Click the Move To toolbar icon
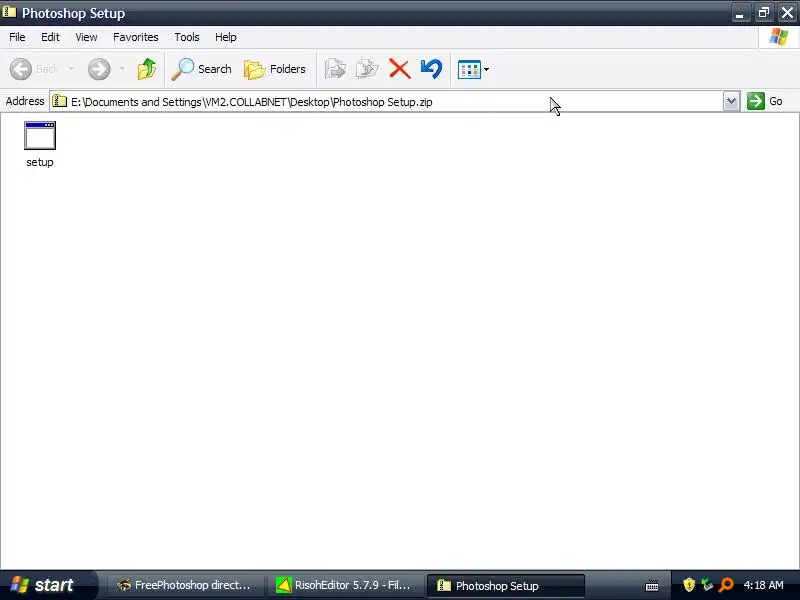This screenshot has width=800, height=600. coord(335,69)
